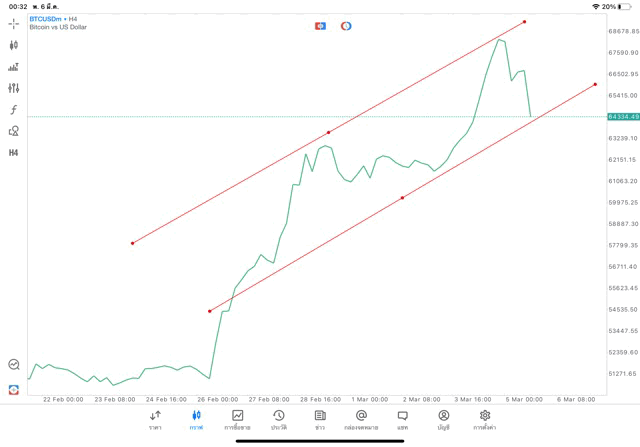
Task: Open the Mailbox tab
Action: click(361, 418)
